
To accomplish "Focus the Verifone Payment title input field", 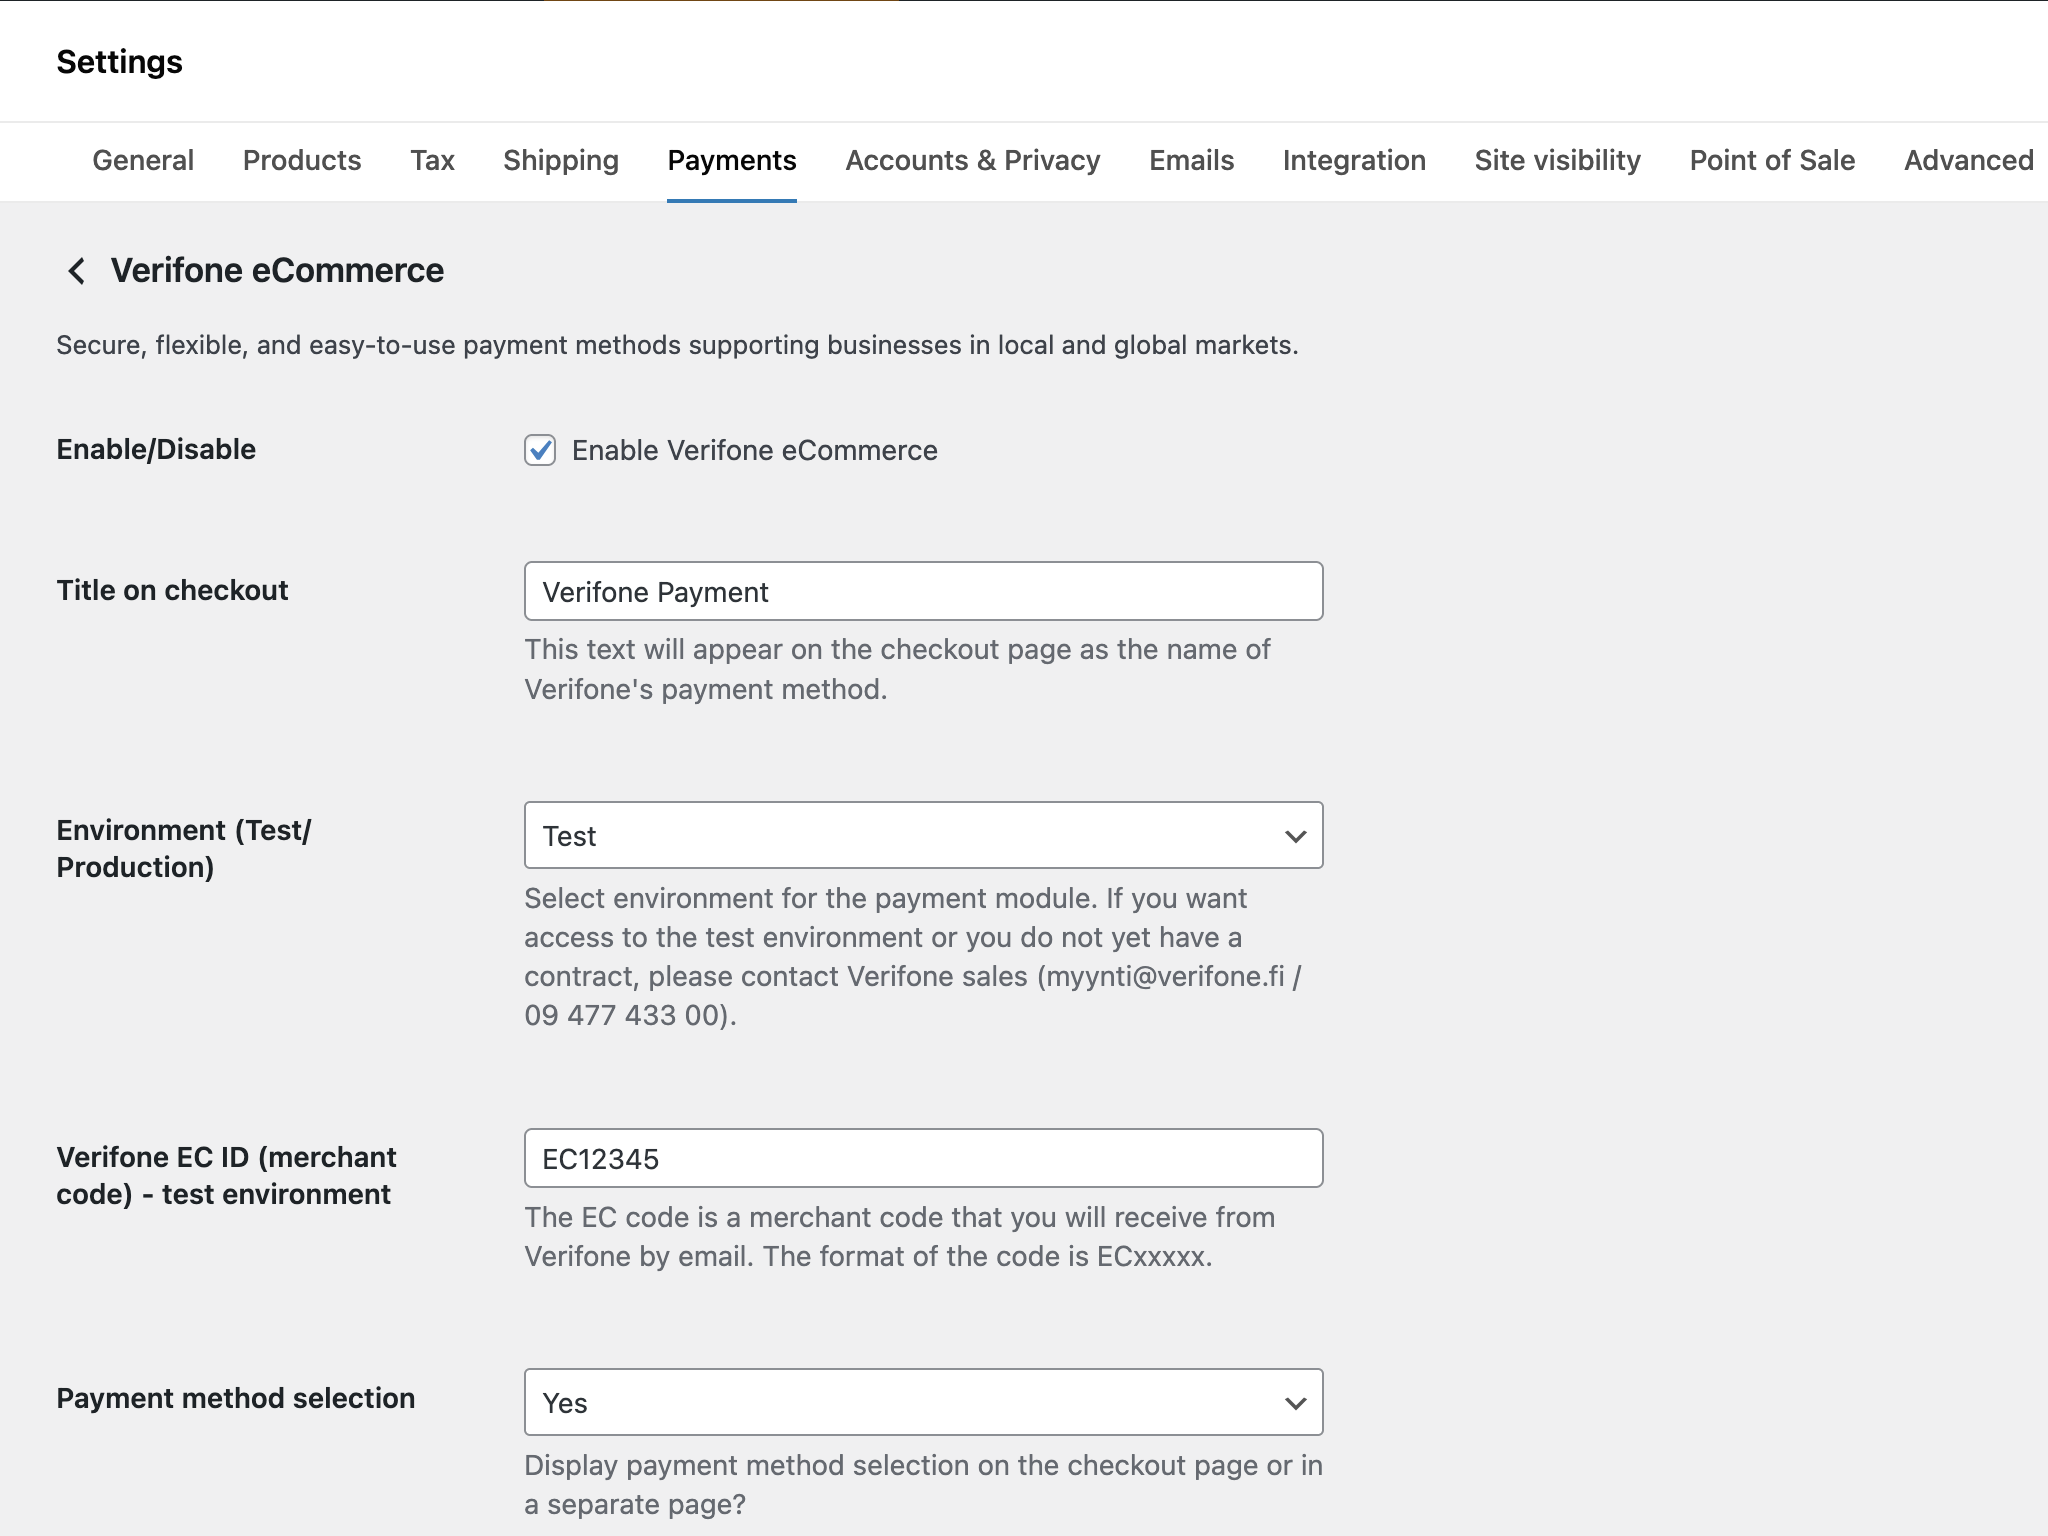I will (923, 591).
